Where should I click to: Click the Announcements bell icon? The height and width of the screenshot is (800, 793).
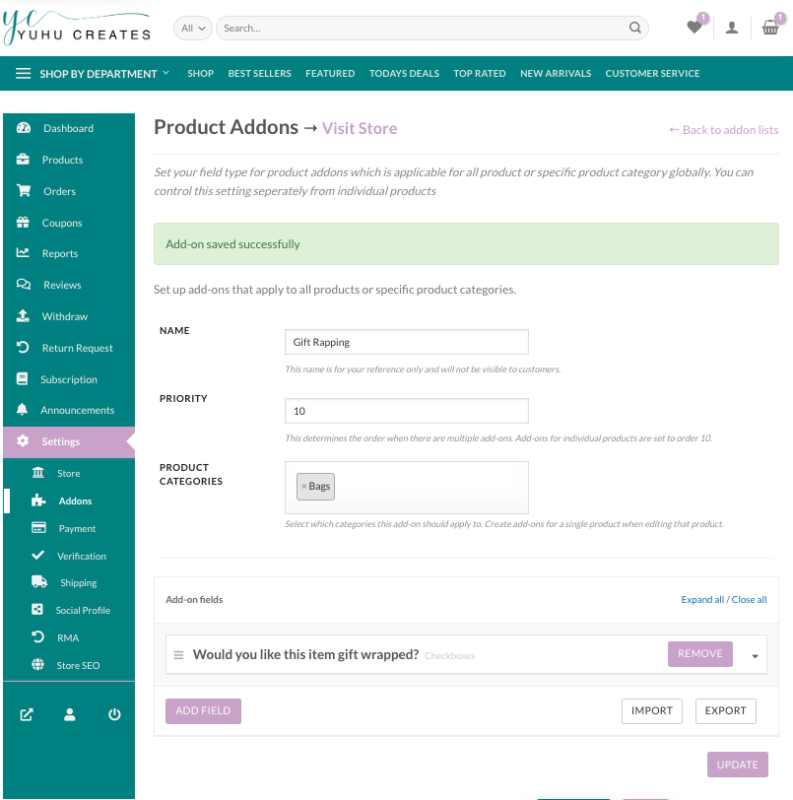tap(22, 410)
